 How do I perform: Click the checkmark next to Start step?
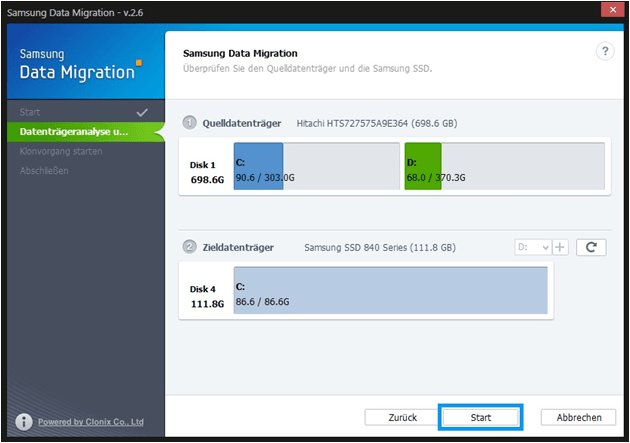click(x=142, y=112)
